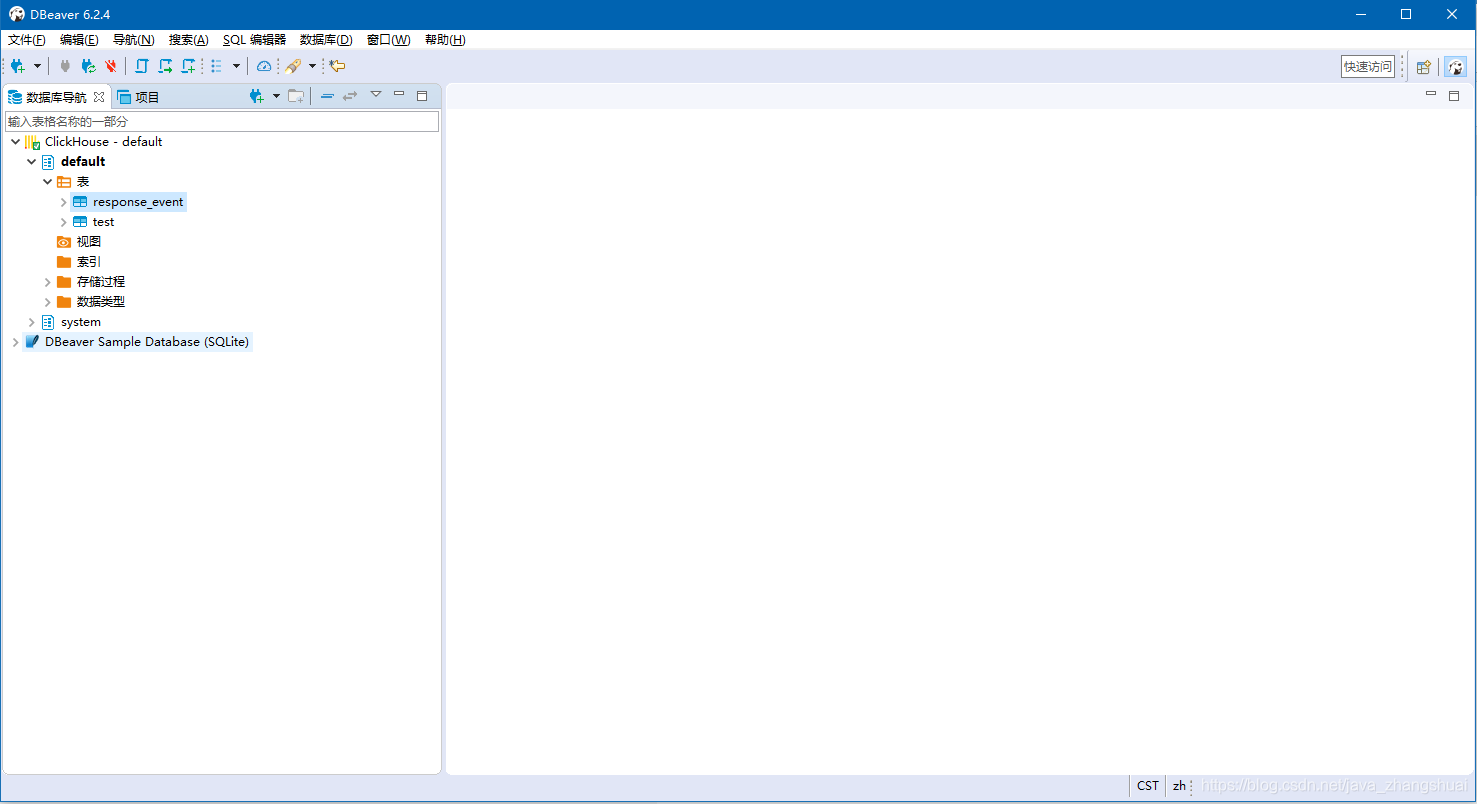
Task: Click the gray Connect plug icon
Action: [x=65, y=66]
